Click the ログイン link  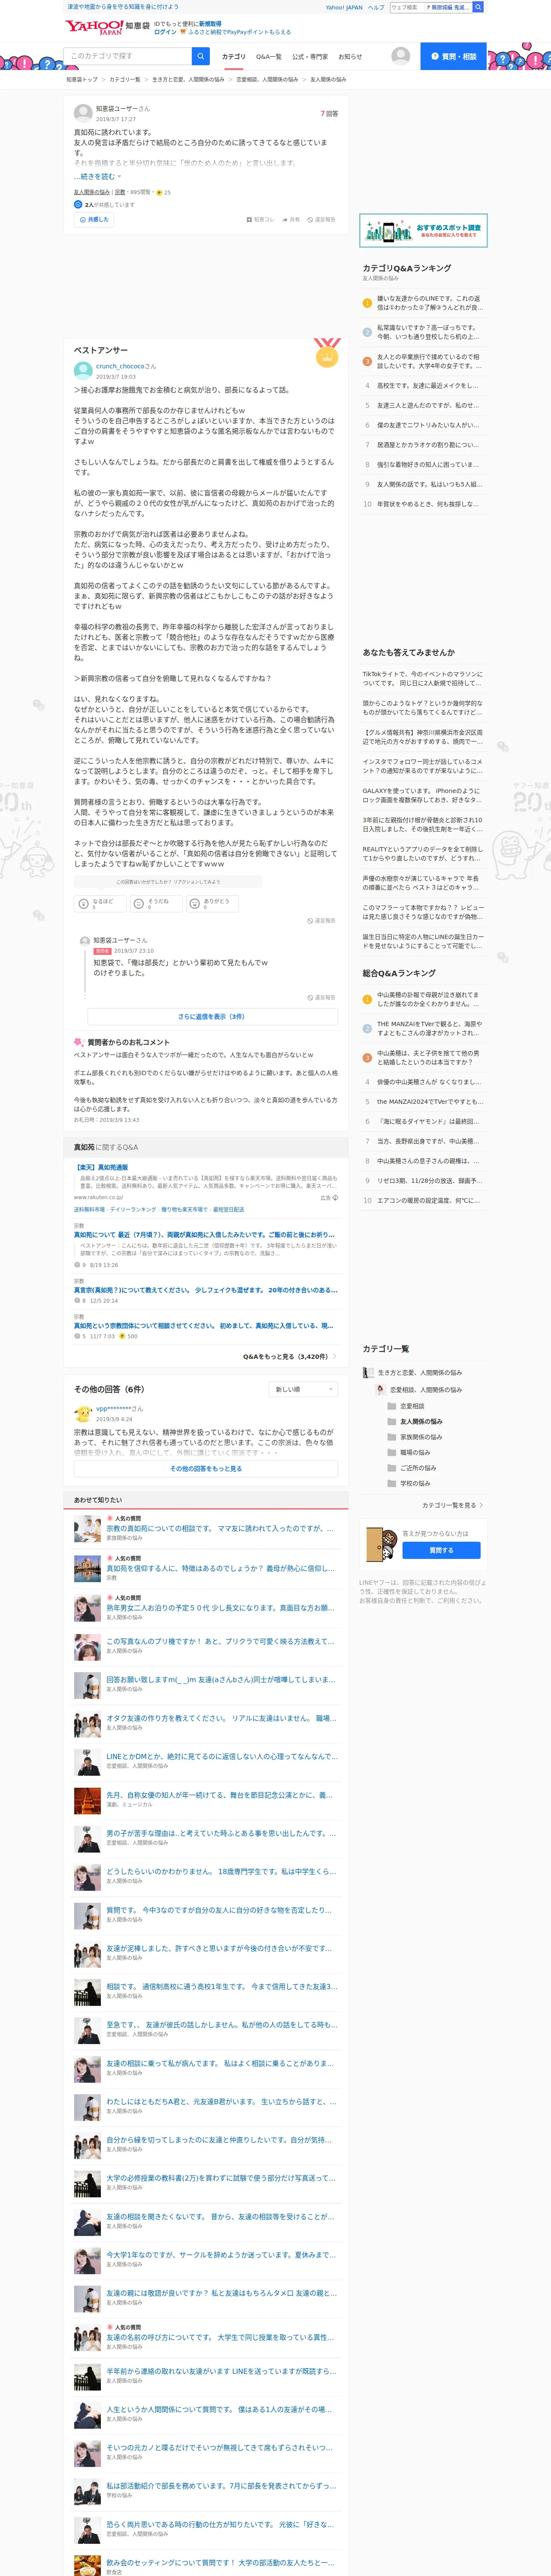[x=165, y=32]
